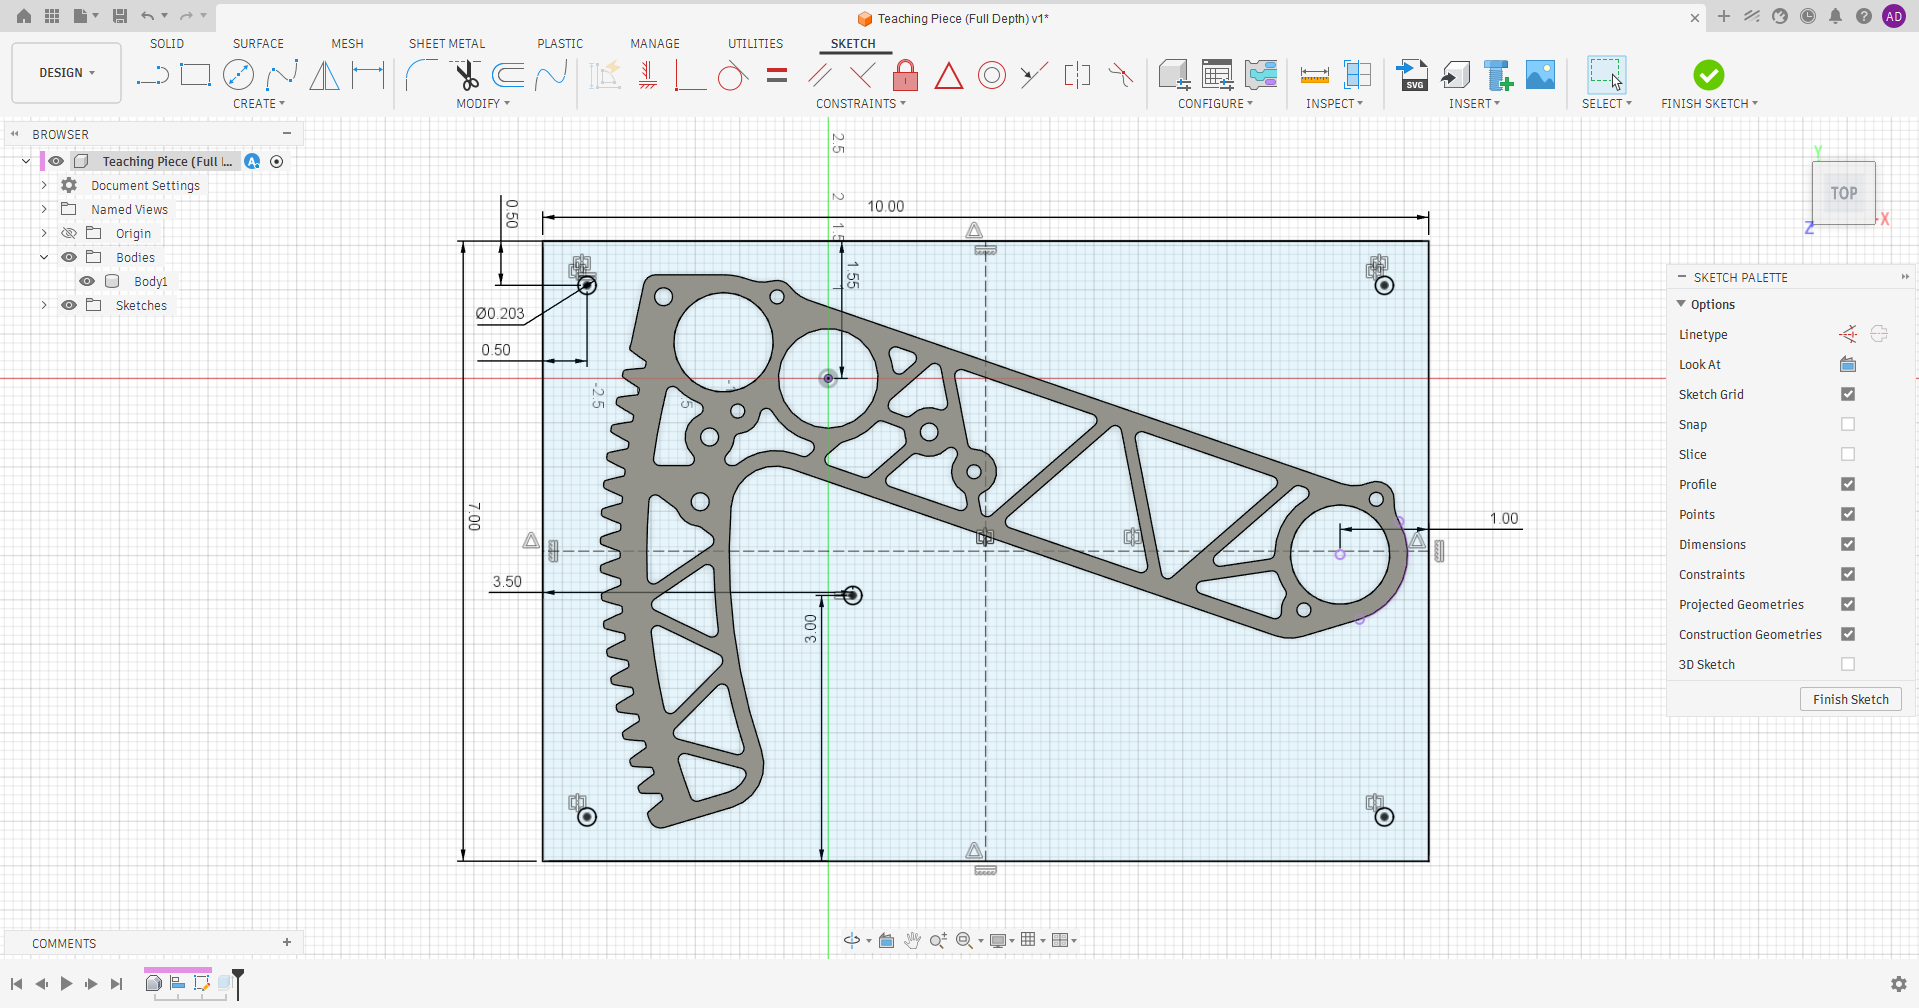Image resolution: width=1919 pixels, height=1008 pixels.
Task: Enable the Snap checkbox
Action: [x=1848, y=424]
